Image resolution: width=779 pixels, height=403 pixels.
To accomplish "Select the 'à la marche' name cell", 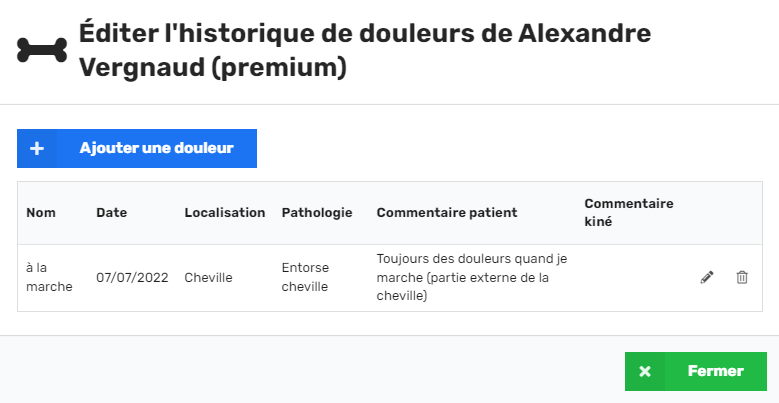I will (49, 277).
